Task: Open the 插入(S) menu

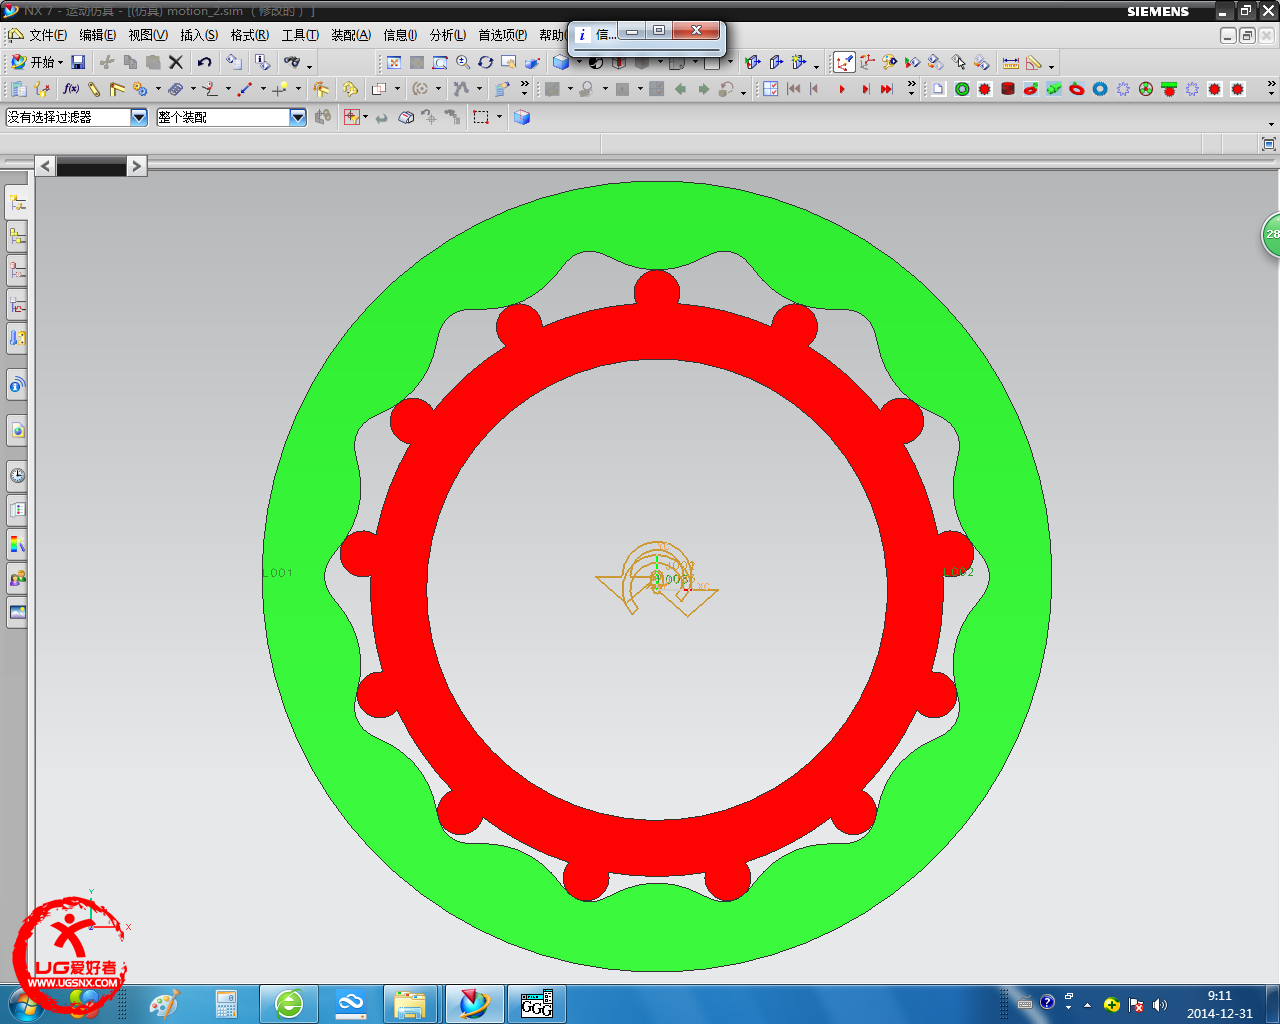Action: [x=198, y=35]
